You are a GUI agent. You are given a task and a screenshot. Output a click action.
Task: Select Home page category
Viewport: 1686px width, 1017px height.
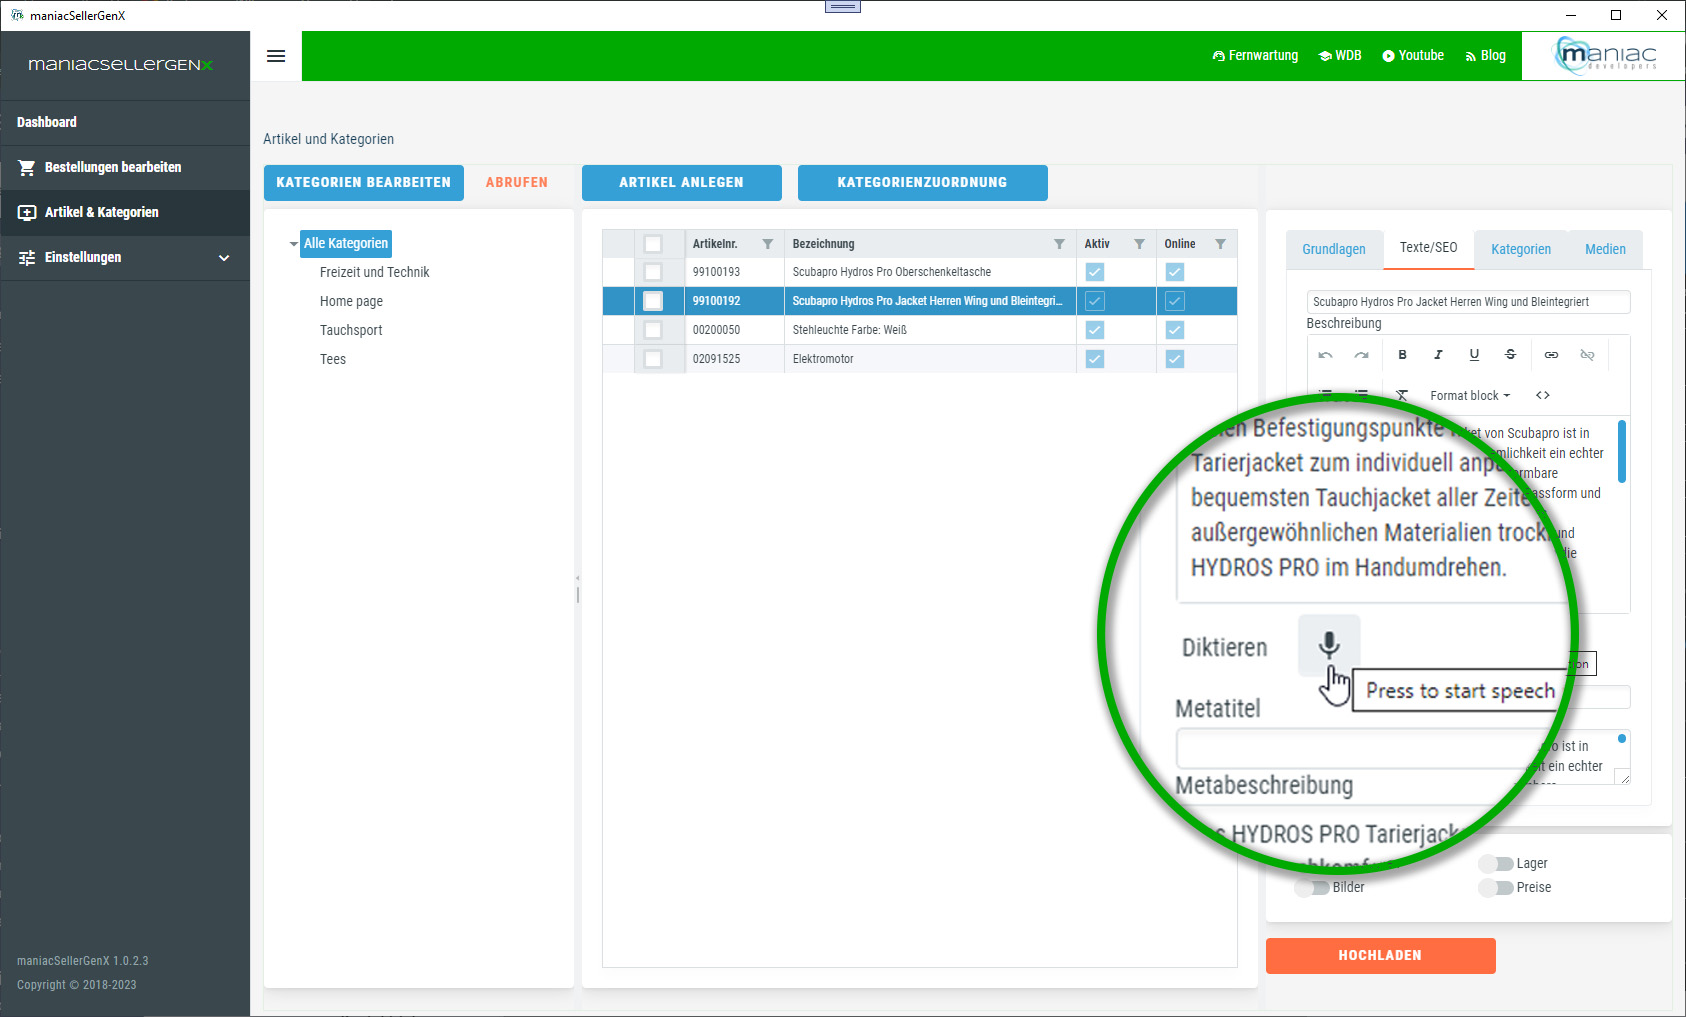click(351, 302)
